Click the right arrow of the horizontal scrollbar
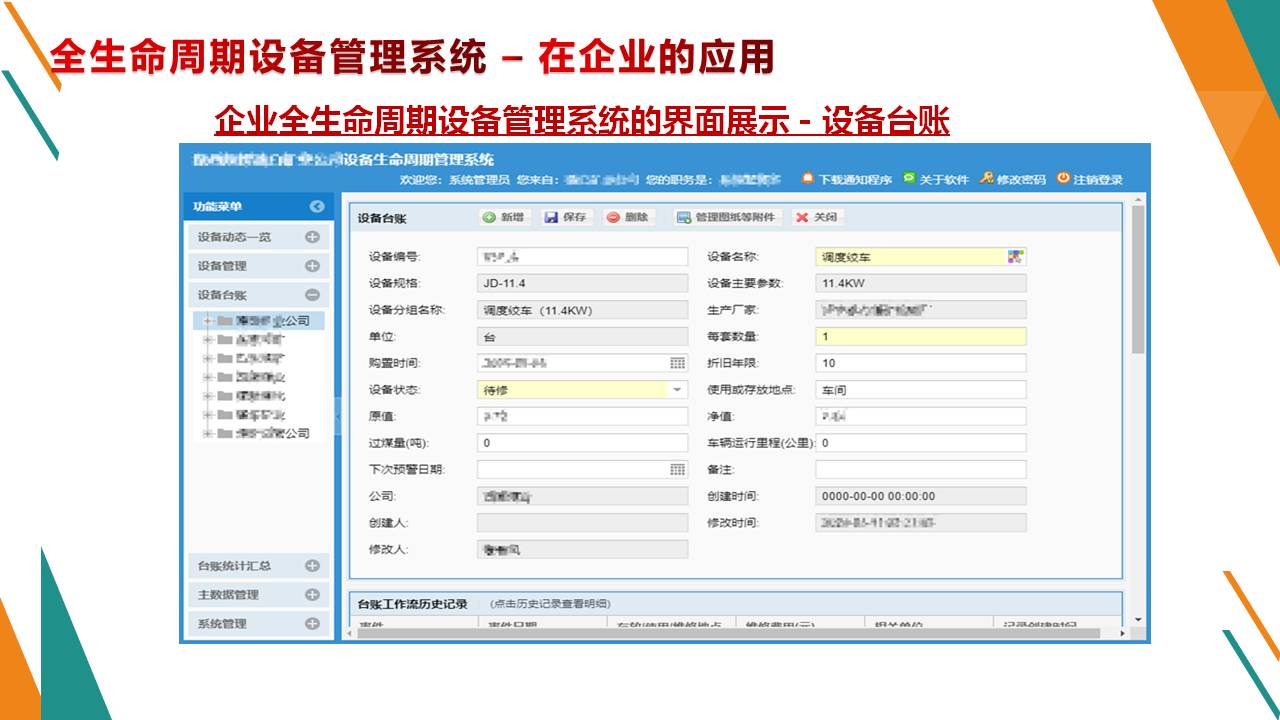 (x=1123, y=633)
